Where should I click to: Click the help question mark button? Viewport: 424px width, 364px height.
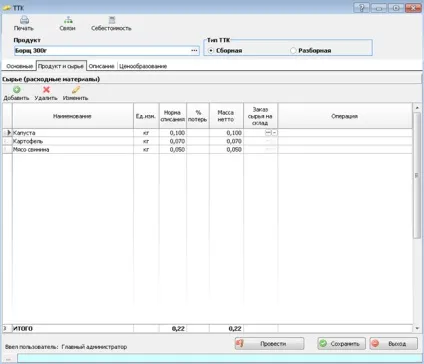(x=361, y=7)
